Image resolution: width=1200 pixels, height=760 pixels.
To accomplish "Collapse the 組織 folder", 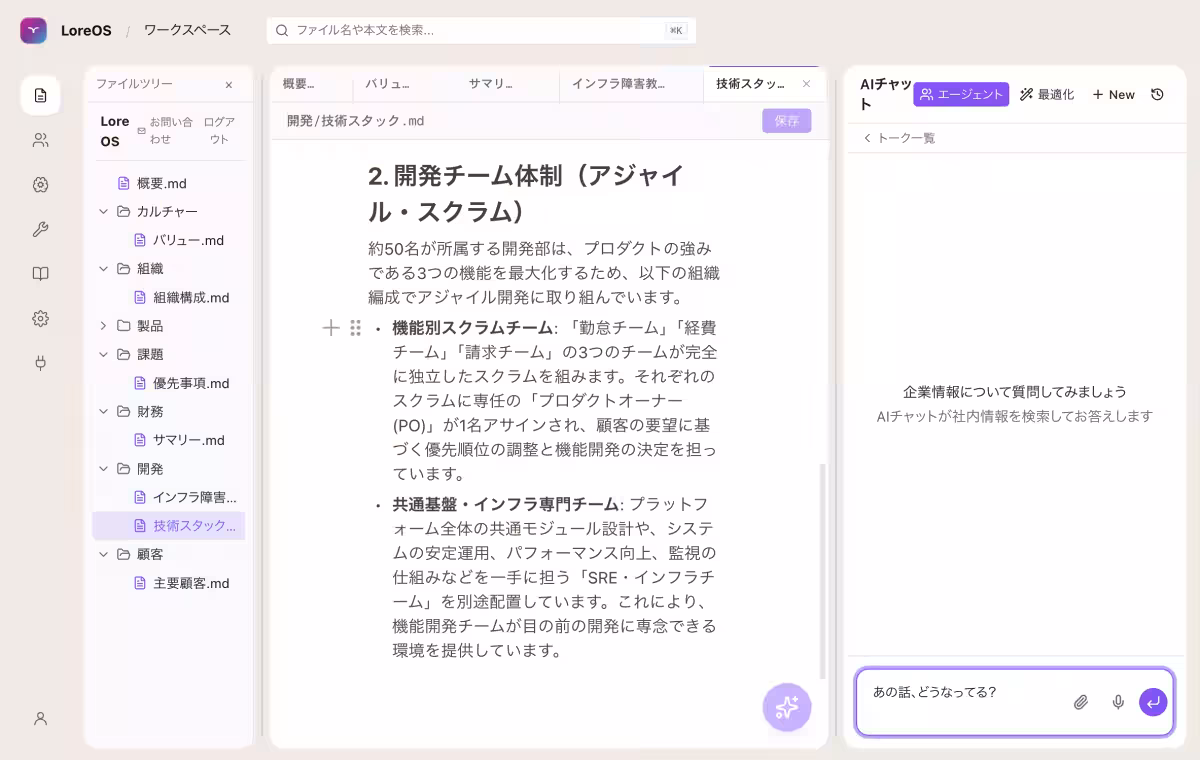I will click(x=103, y=269).
